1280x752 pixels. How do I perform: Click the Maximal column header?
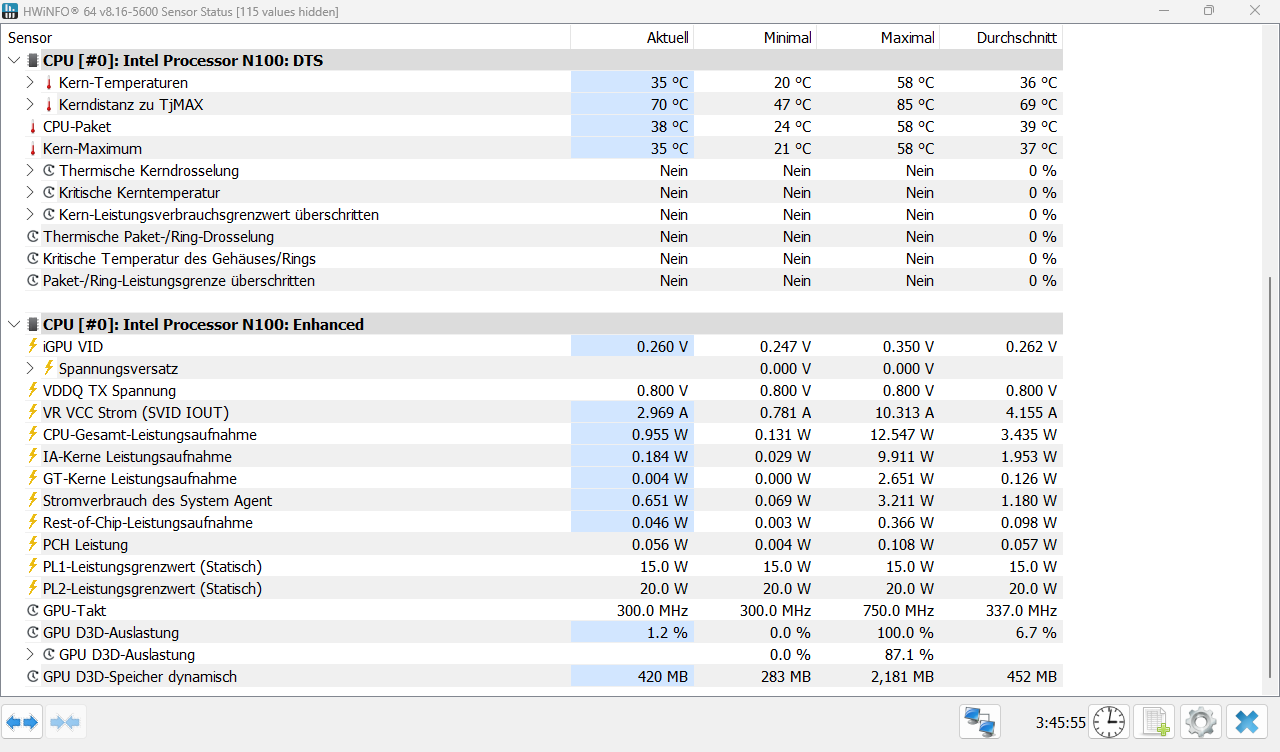pos(878,38)
